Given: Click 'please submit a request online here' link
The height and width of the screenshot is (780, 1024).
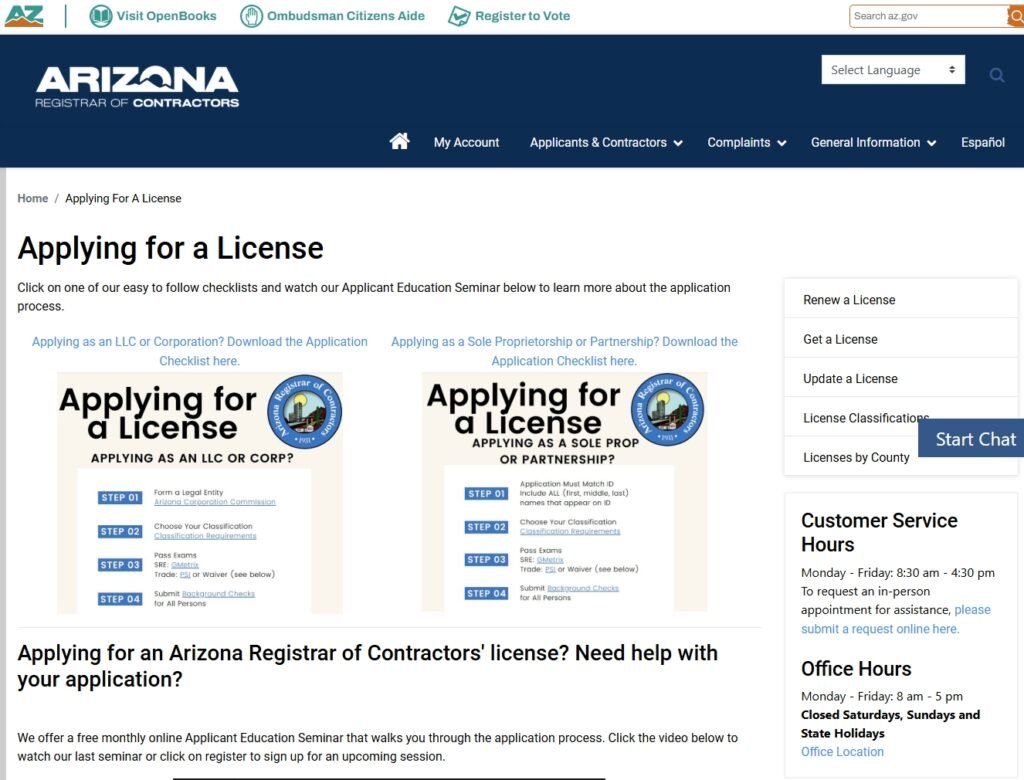Looking at the screenshot, I should point(896,619).
